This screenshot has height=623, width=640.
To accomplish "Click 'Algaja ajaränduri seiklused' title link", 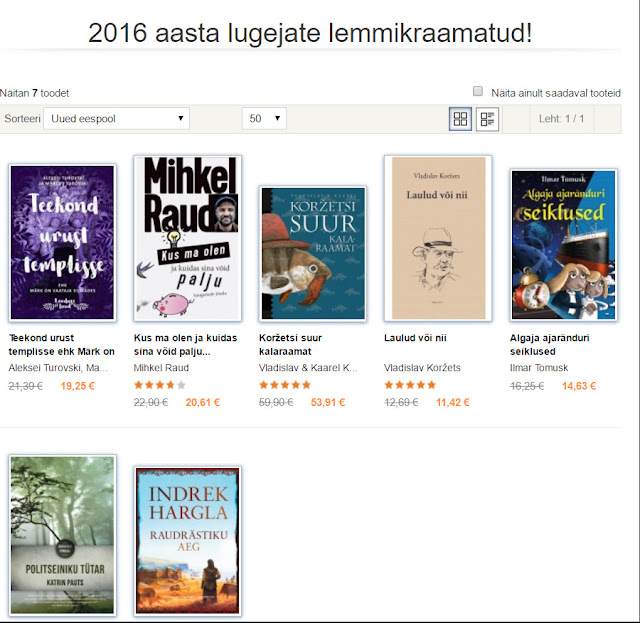I will coord(549,345).
